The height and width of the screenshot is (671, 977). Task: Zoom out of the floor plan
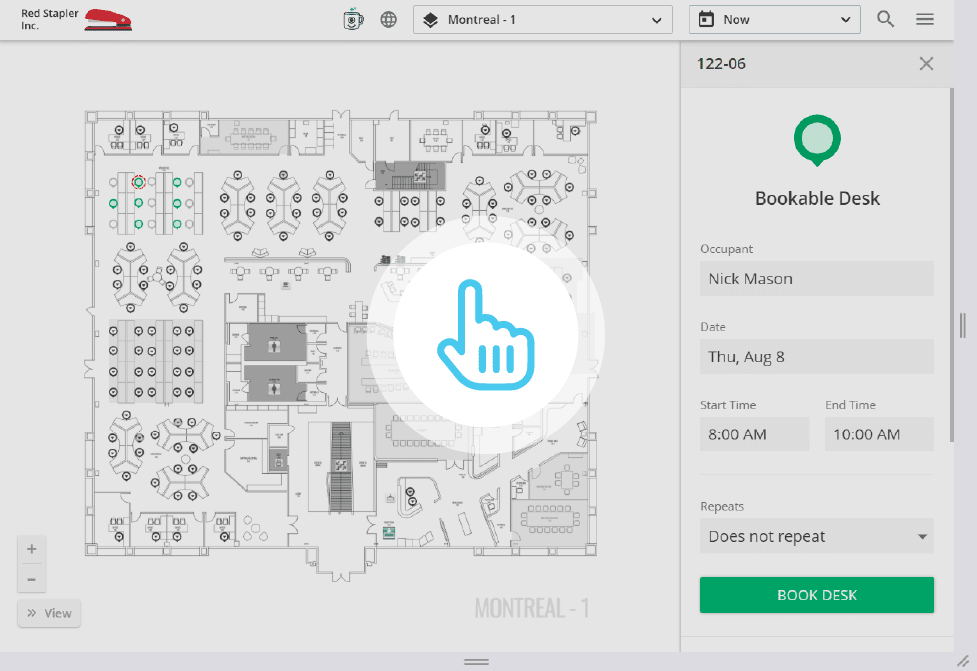click(31, 577)
